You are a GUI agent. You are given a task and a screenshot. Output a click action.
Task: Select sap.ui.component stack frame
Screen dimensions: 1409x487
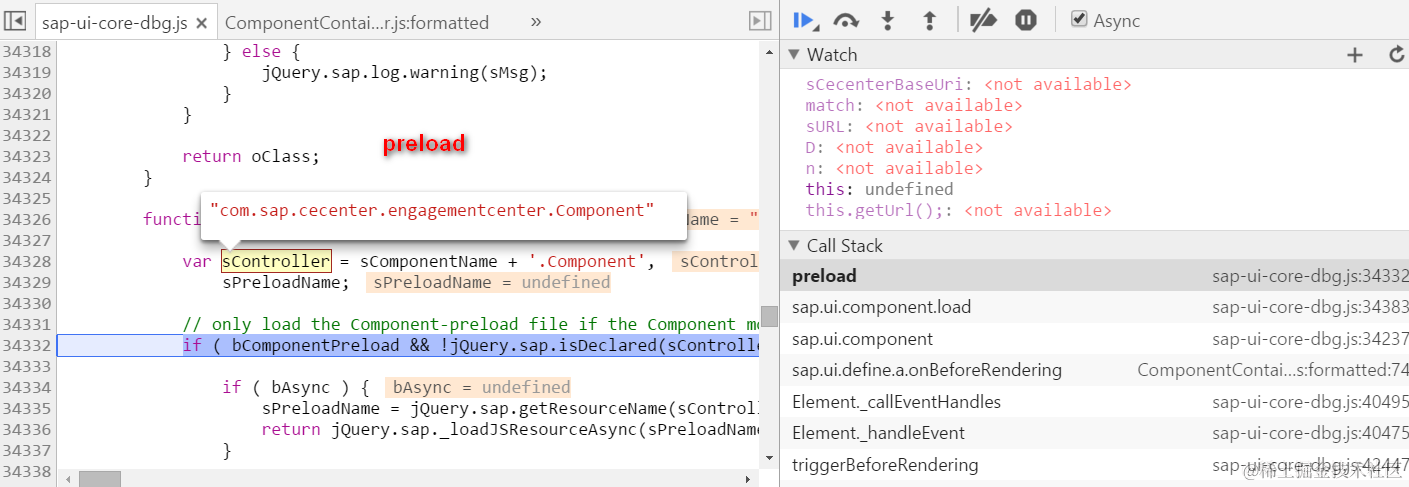tap(1094, 339)
